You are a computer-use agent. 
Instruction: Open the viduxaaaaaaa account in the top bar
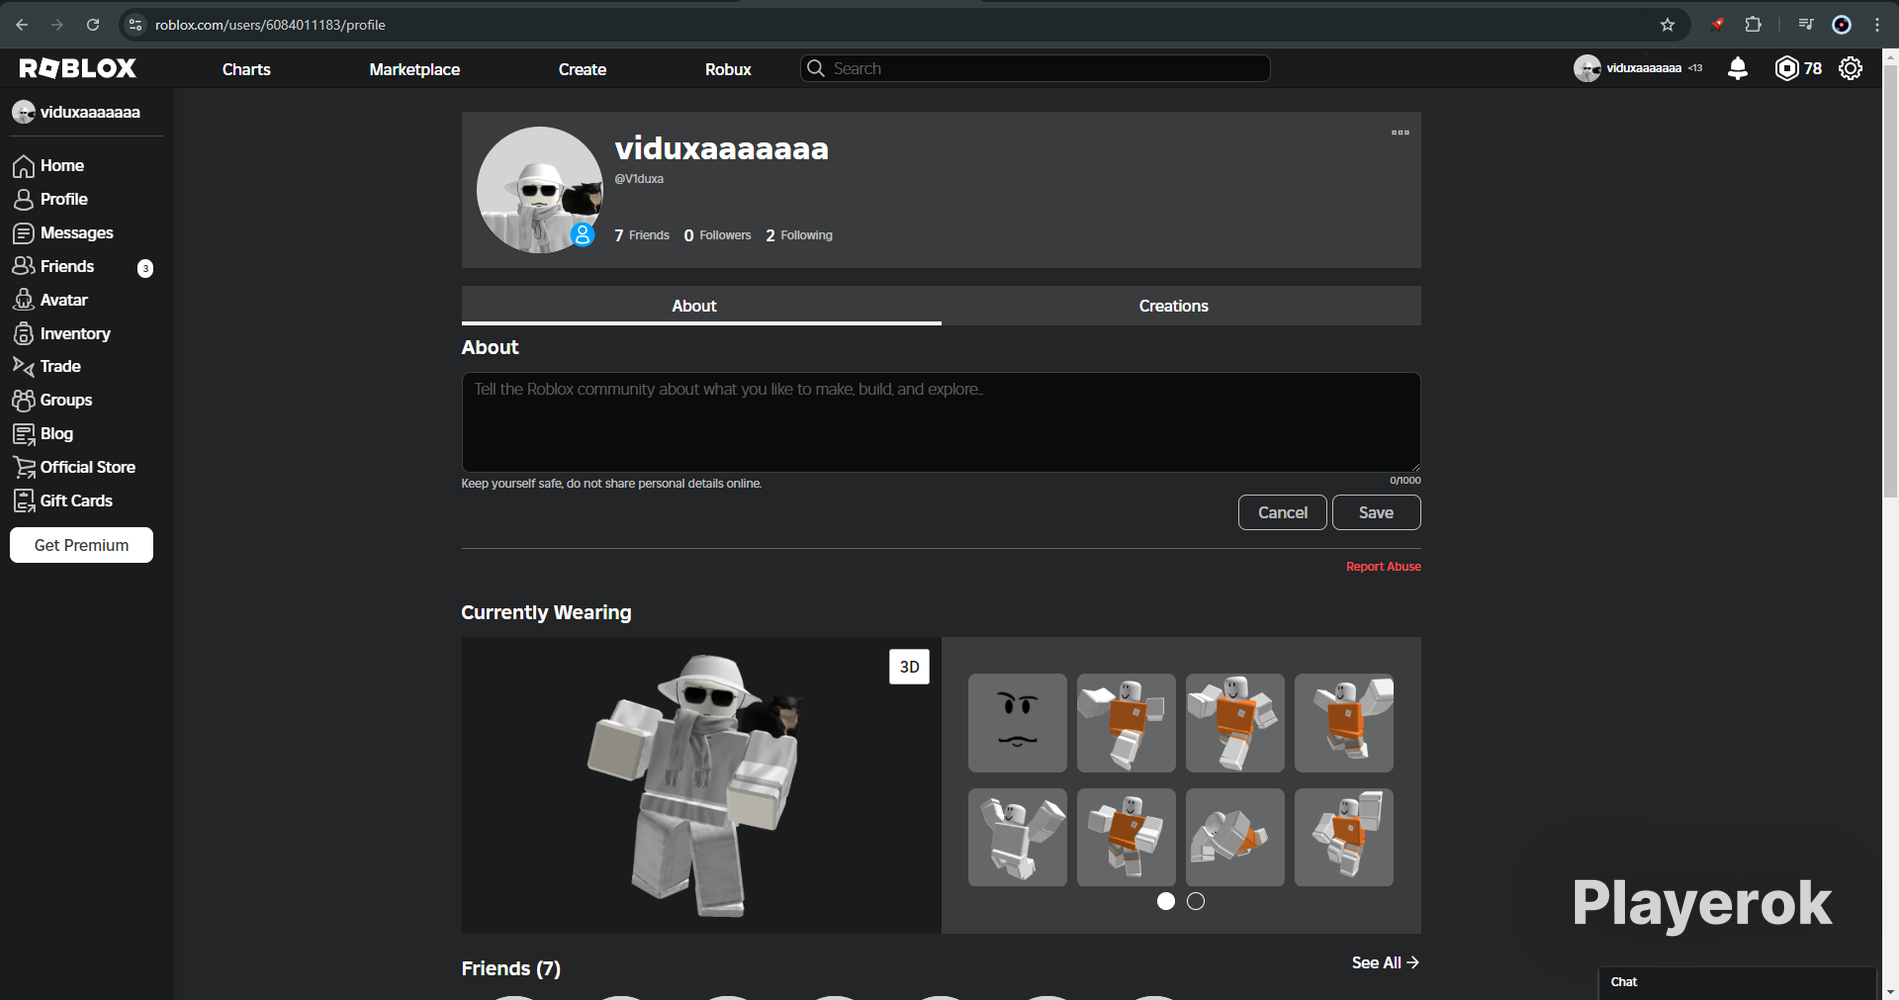click(x=1637, y=68)
